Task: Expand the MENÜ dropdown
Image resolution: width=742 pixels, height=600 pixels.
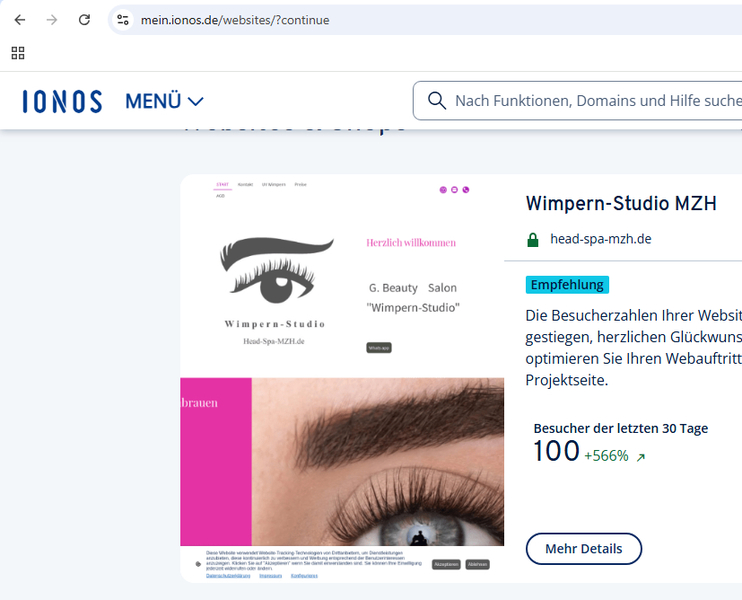Action: [164, 101]
